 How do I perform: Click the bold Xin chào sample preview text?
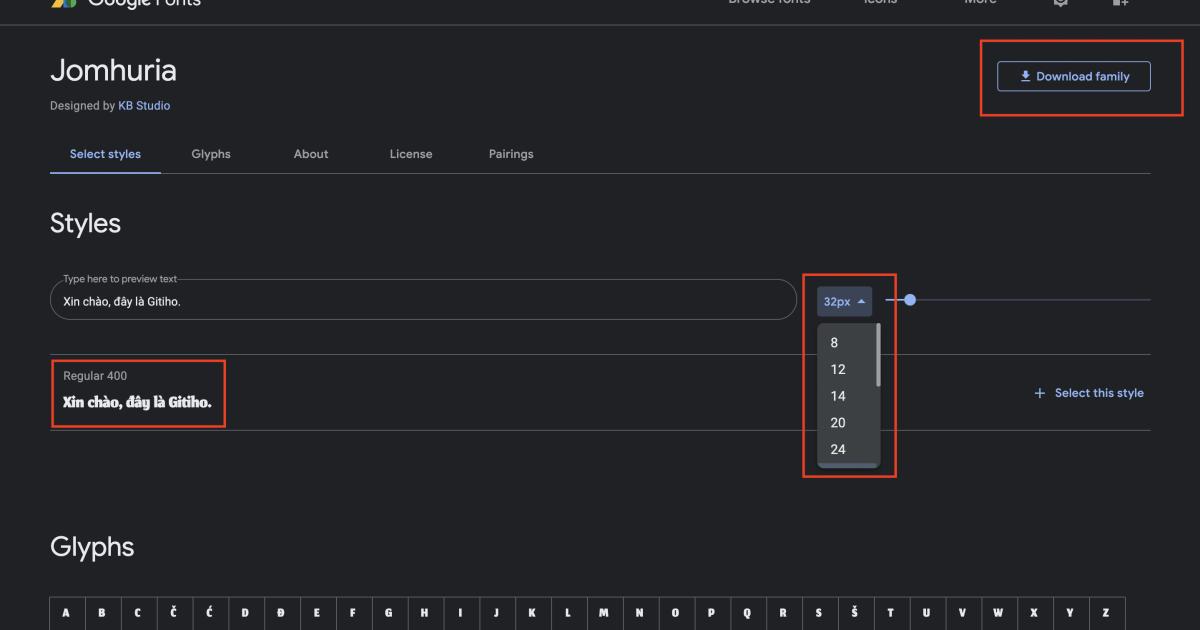tap(137, 402)
